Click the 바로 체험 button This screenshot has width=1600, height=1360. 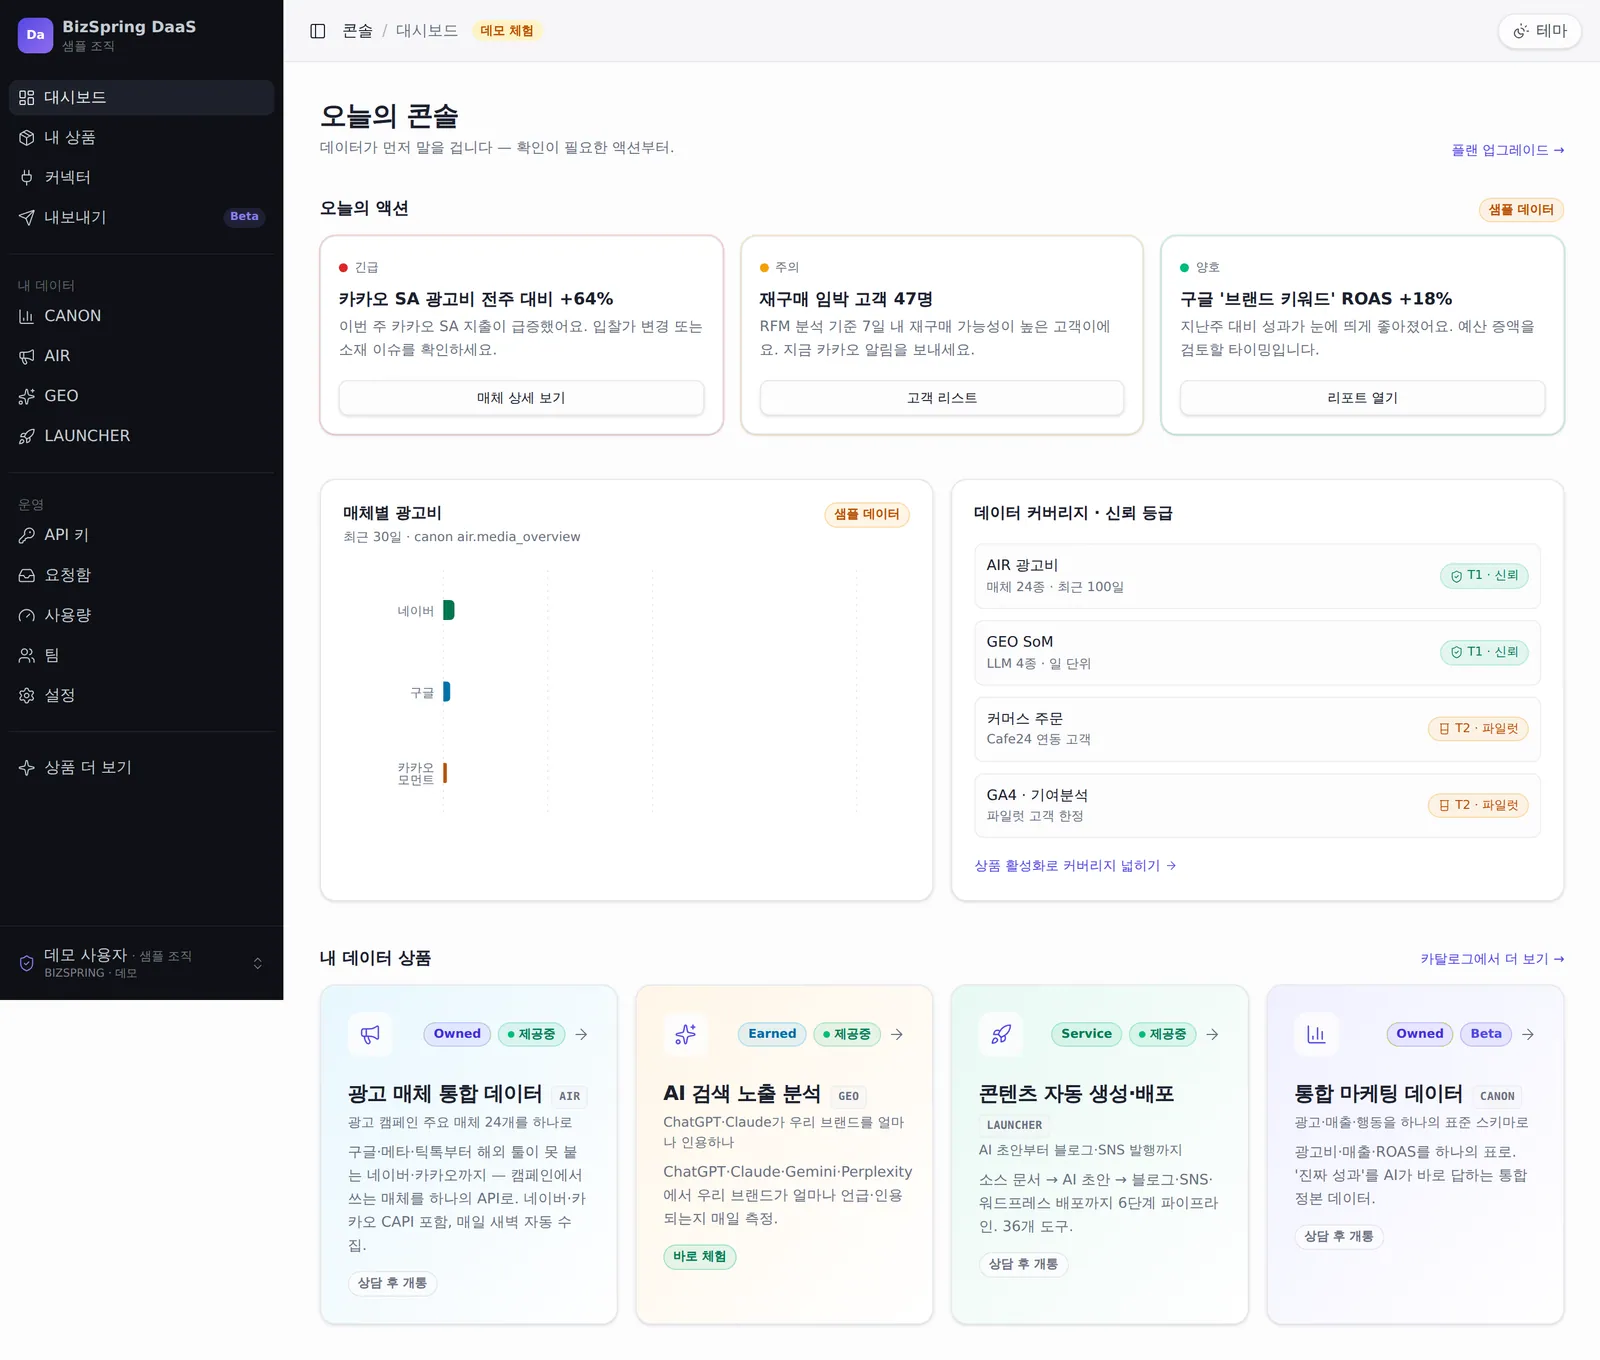coord(700,1257)
